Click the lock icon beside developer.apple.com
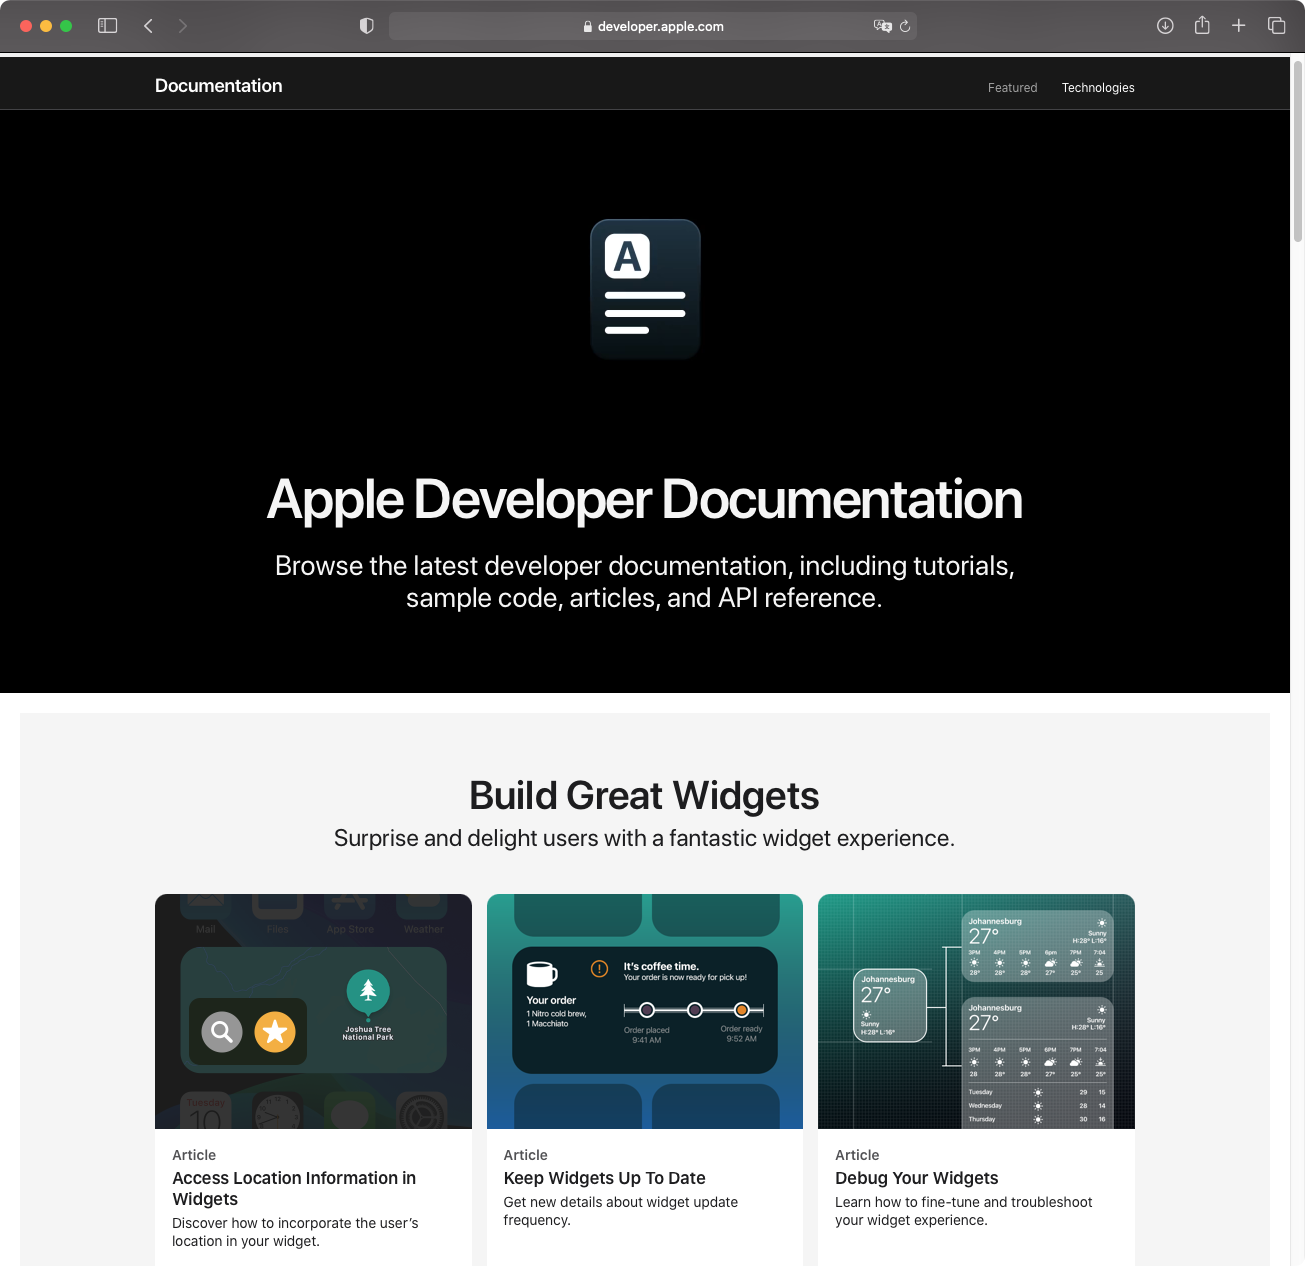Image resolution: width=1305 pixels, height=1266 pixels. click(588, 27)
